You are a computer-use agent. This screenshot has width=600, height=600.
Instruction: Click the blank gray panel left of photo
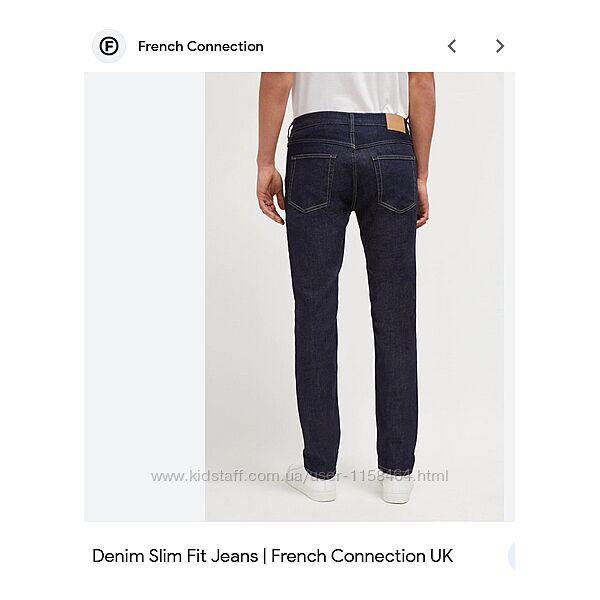pos(145,297)
